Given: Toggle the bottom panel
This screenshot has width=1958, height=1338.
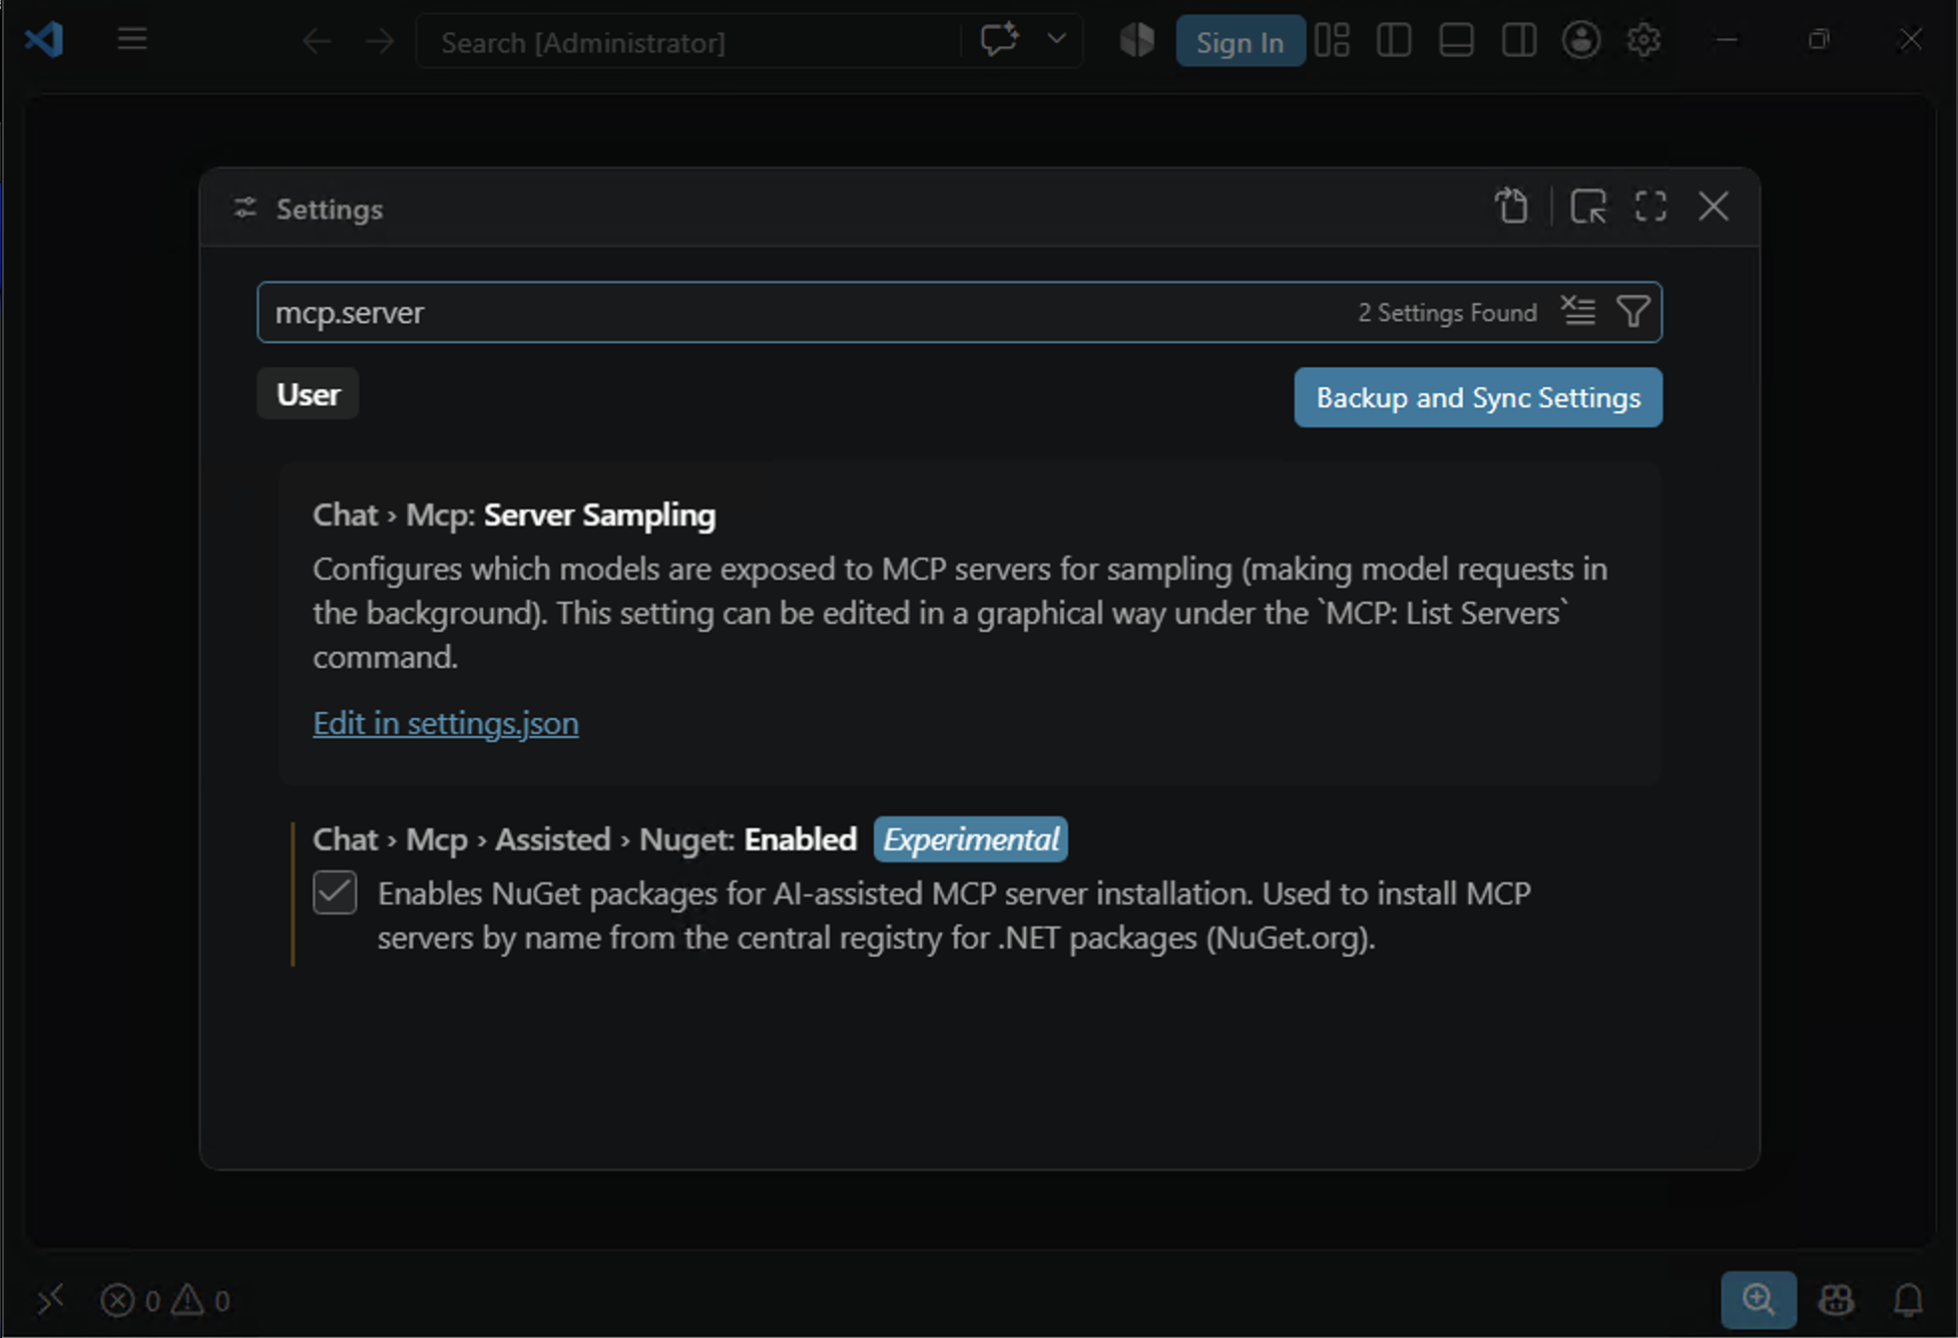Looking at the screenshot, I should pyautogui.click(x=1456, y=40).
